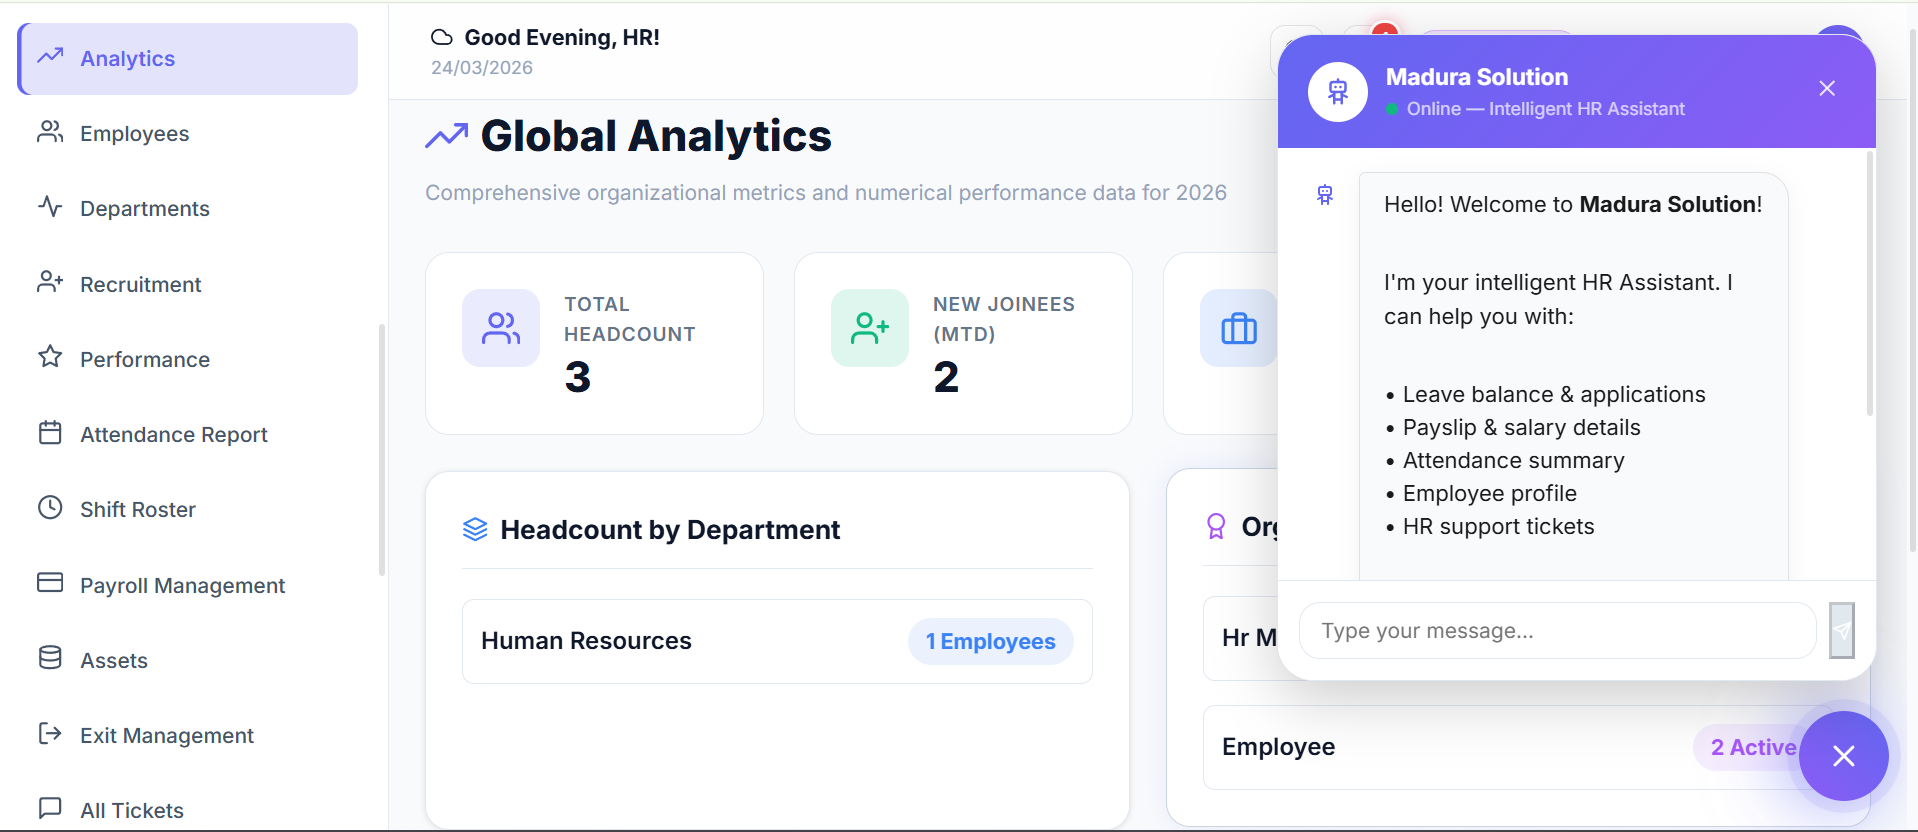Click the small bot icon beside the welcome message
Viewport: 1918px width, 832px height.
click(1325, 195)
